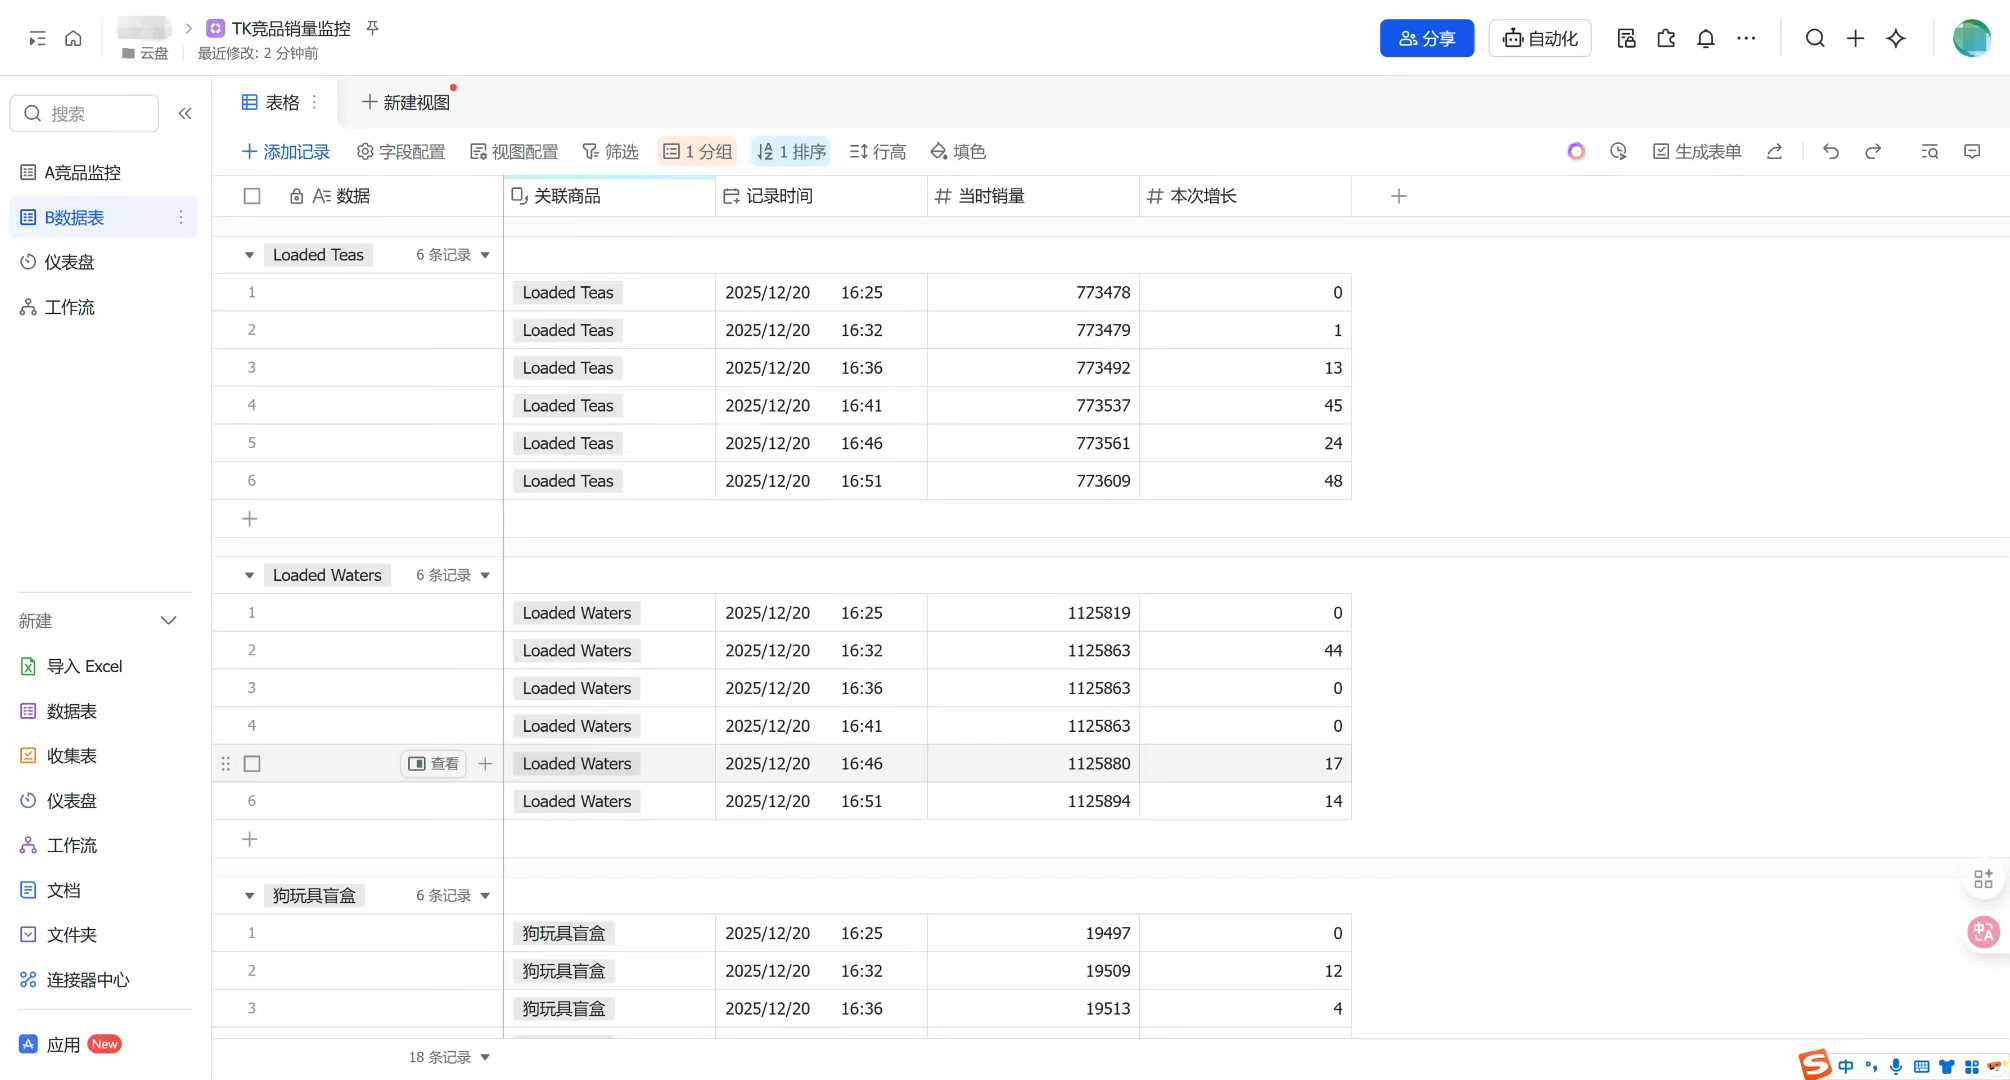Click the undo arrow icon
This screenshot has height=1080, width=2010.
(x=1830, y=151)
